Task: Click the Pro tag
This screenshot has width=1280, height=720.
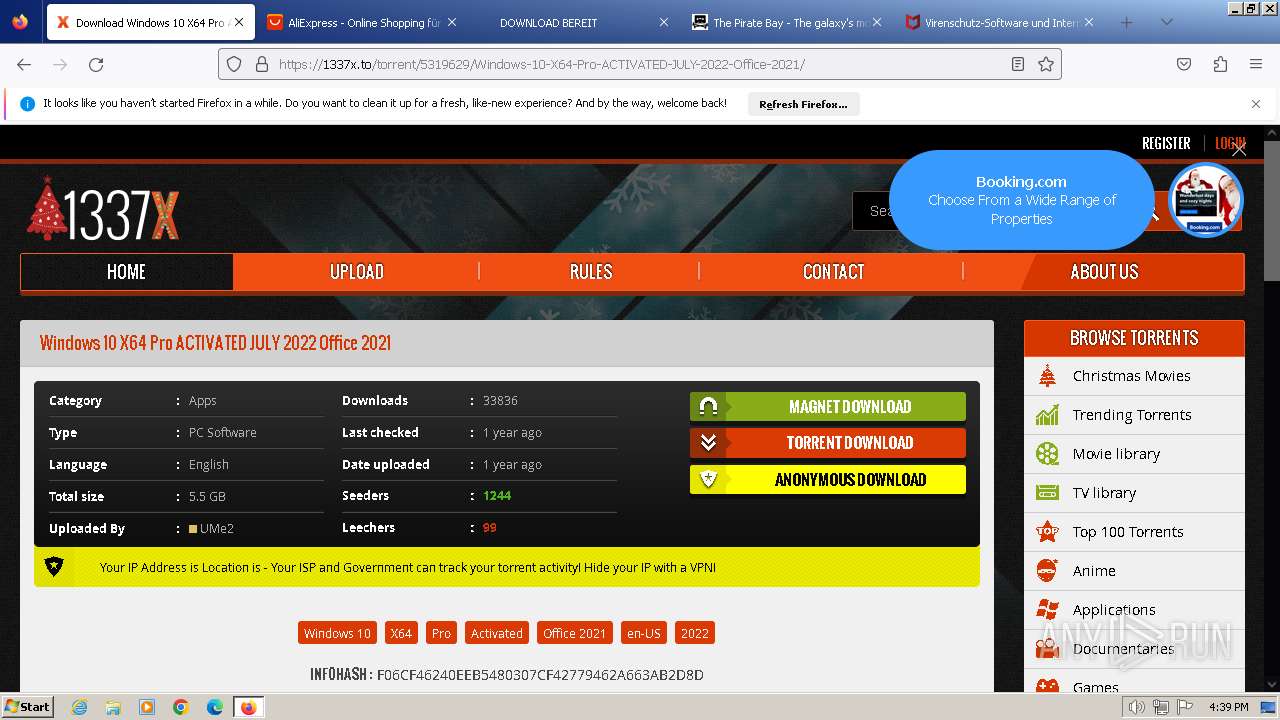Action: [441, 633]
